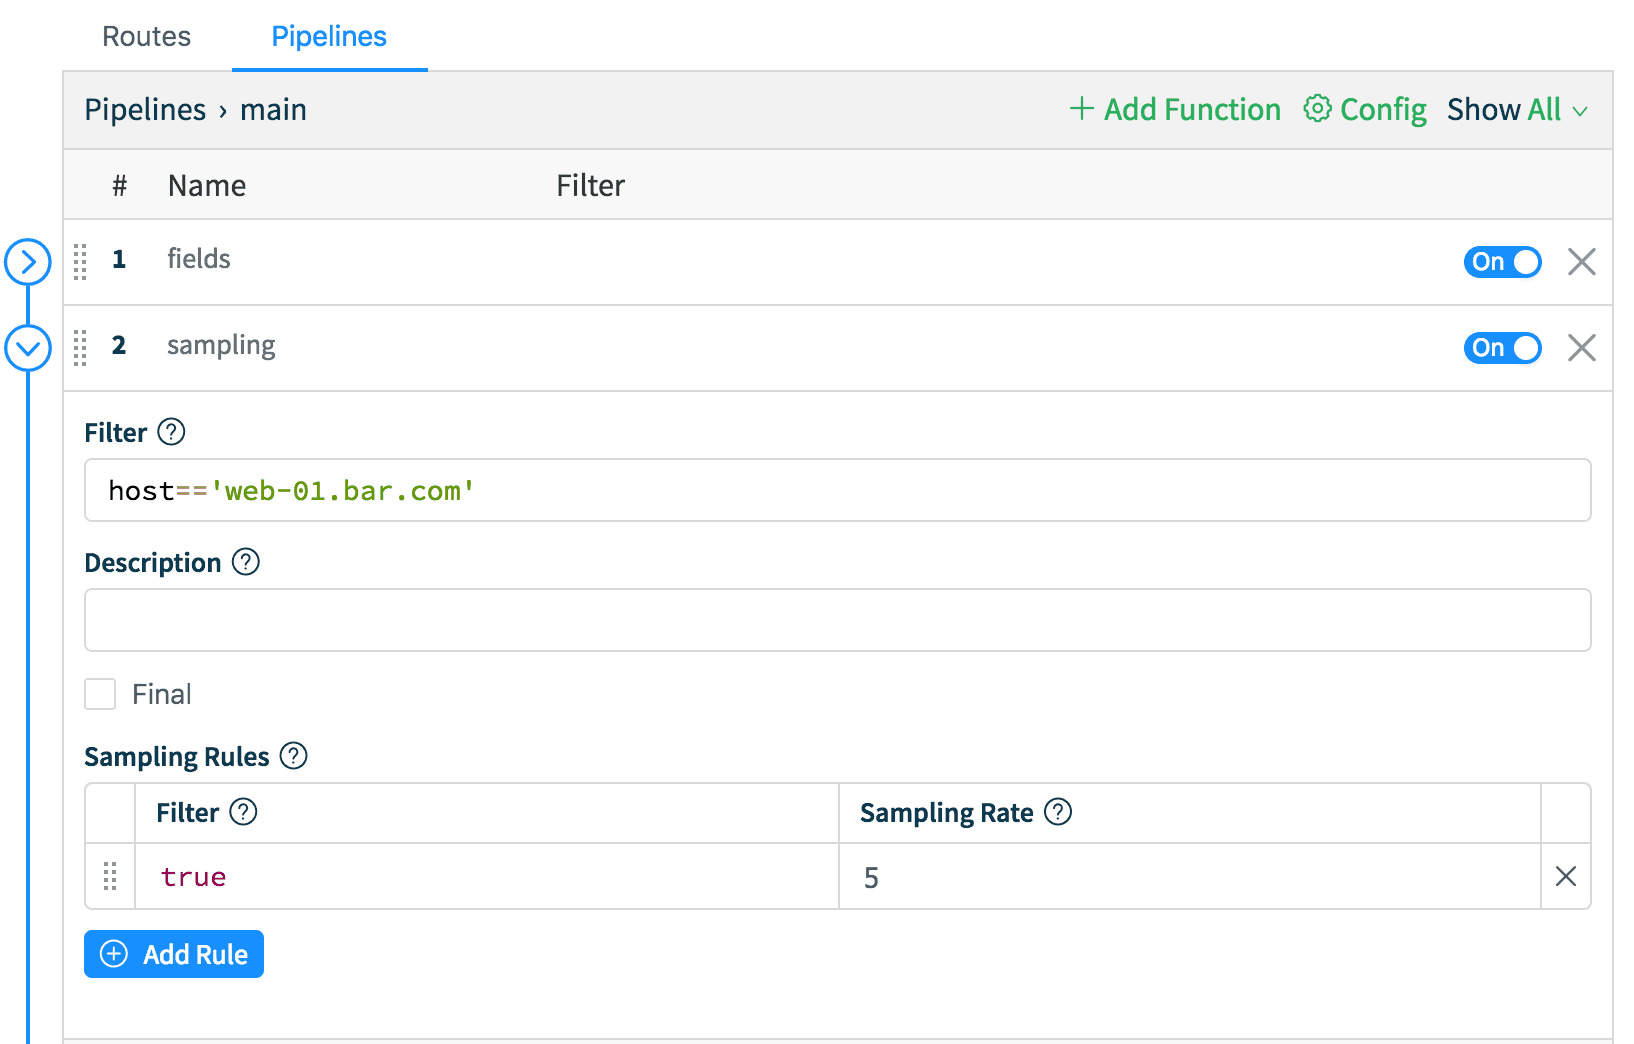
Task: Click the drag handle of the fields row
Action: (x=81, y=262)
